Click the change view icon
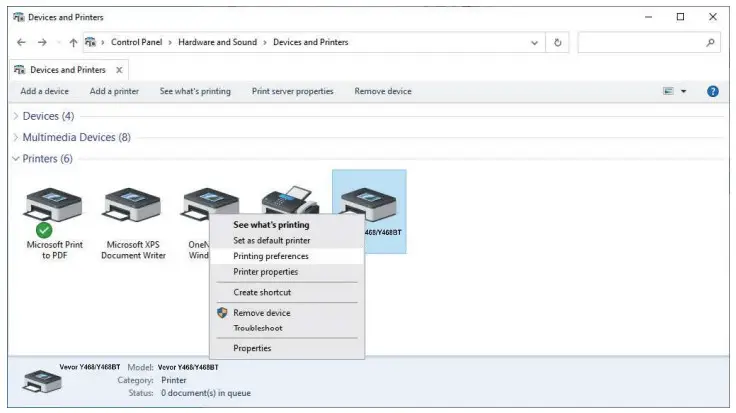736x413 pixels. click(668, 91)
